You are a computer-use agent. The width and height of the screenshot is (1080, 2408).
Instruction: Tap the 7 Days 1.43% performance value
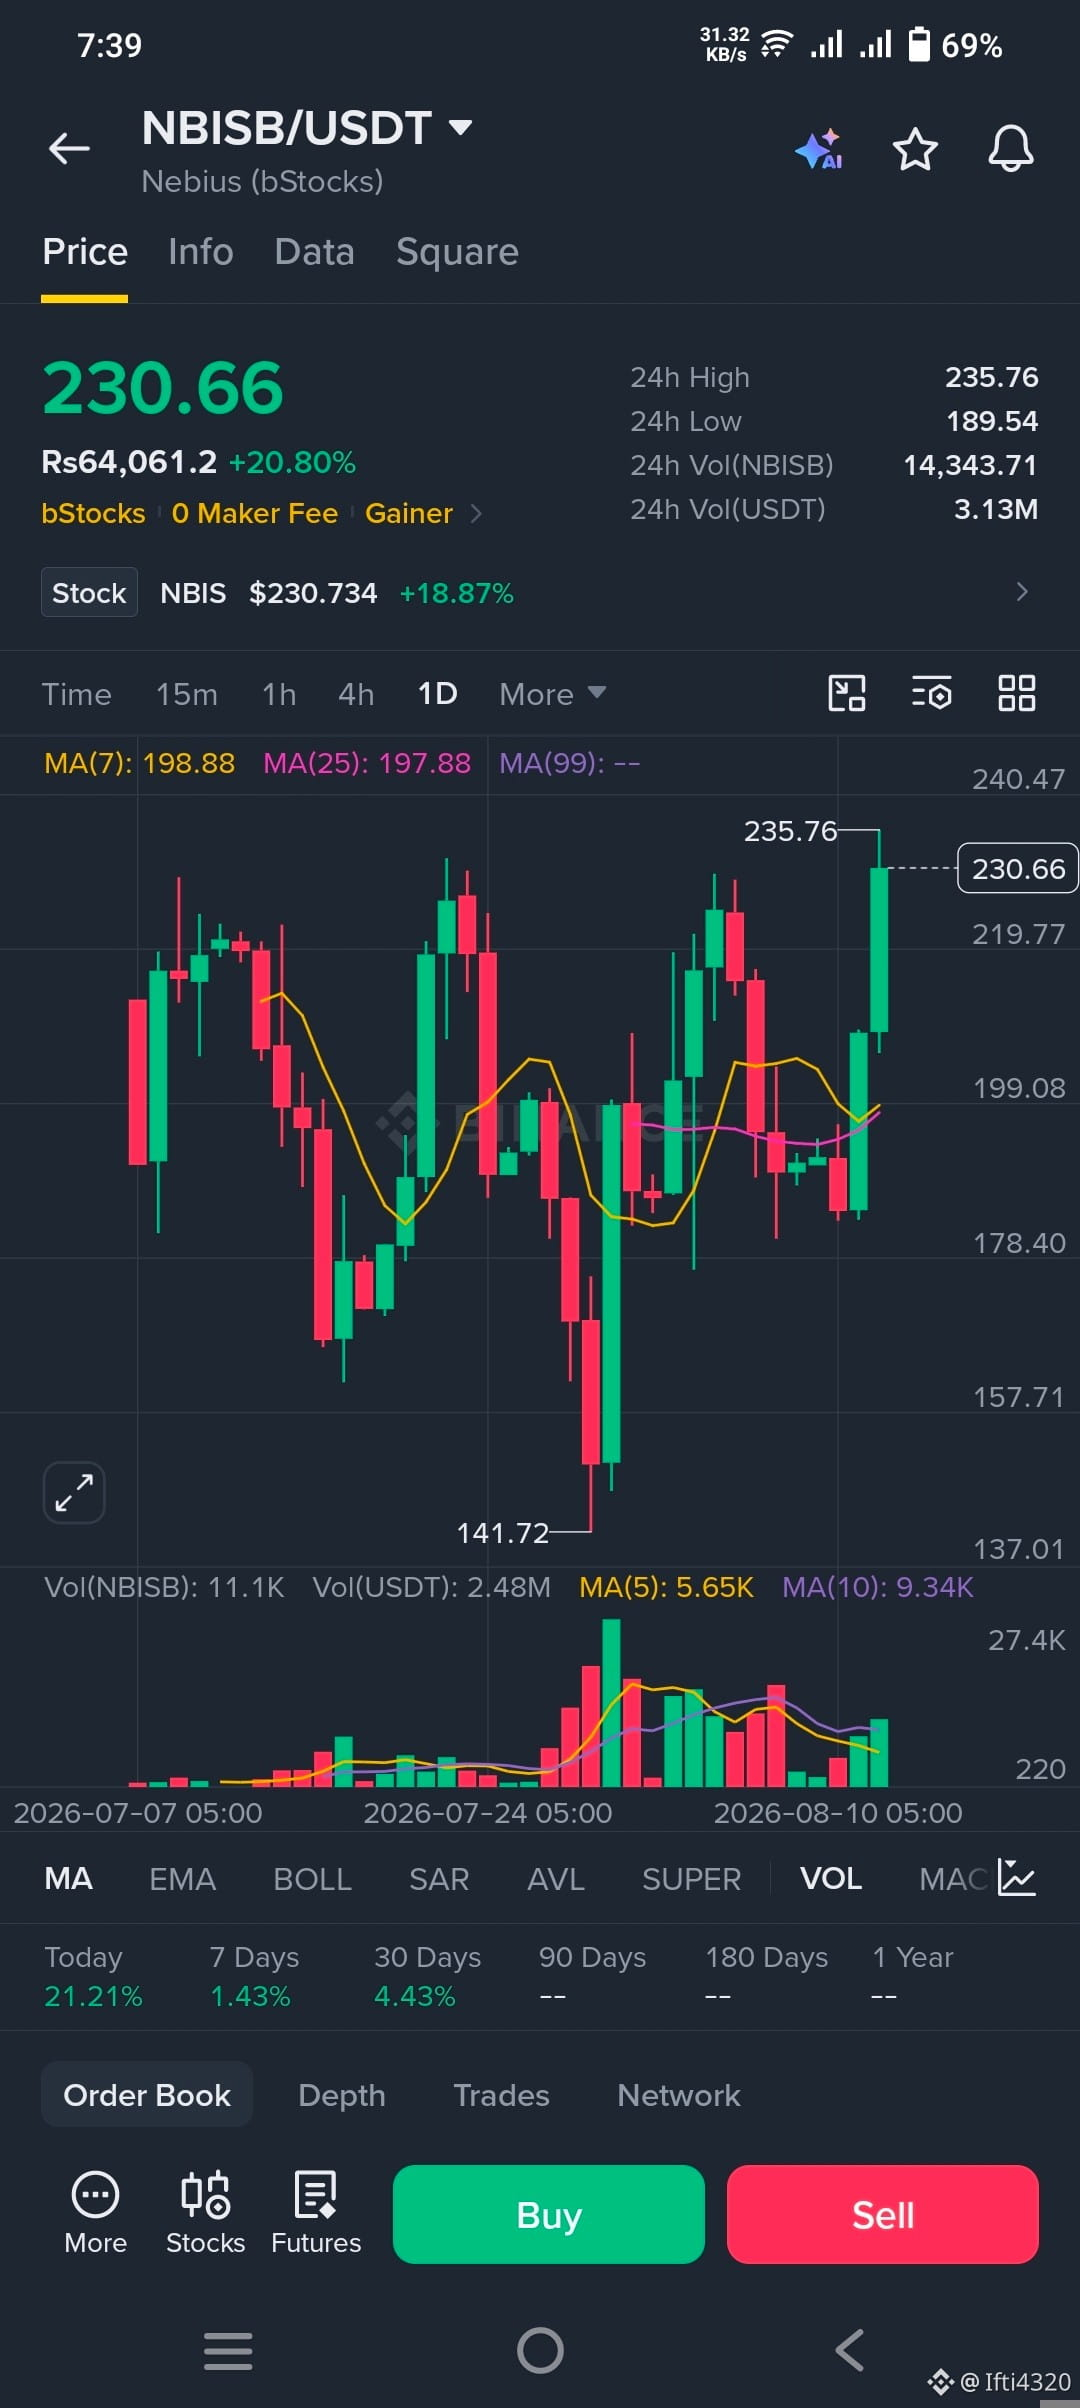(x=250, y=1996)
